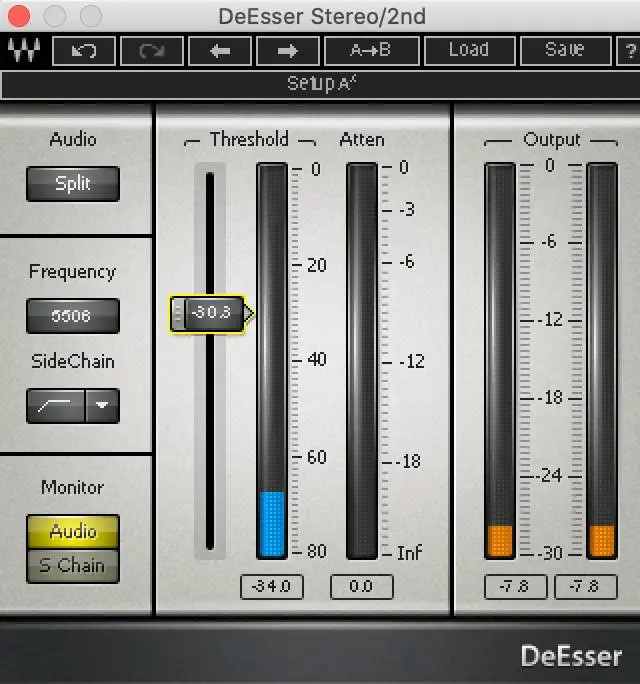Click the Frequency value field 5506
Image resolution: width=640 pixels, height=684 pixels.
click(72, 316)
